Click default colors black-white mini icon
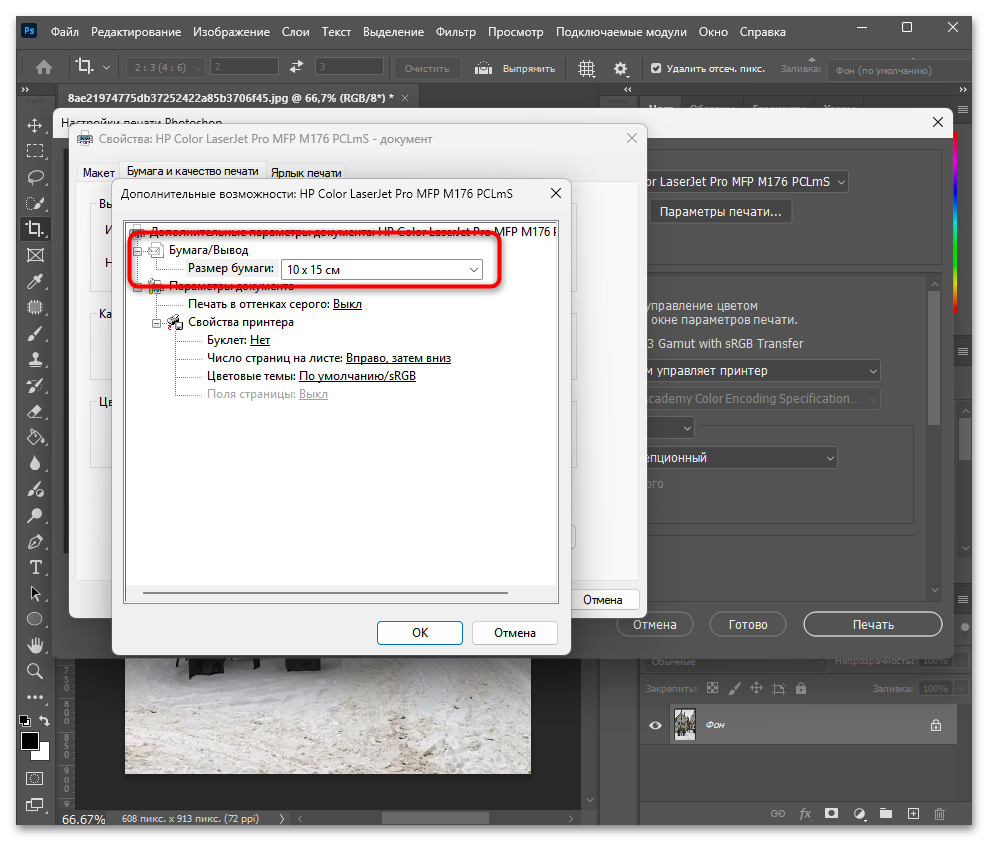Image resolution: width=988 pixels, height=841 pixels. point(25,720)
